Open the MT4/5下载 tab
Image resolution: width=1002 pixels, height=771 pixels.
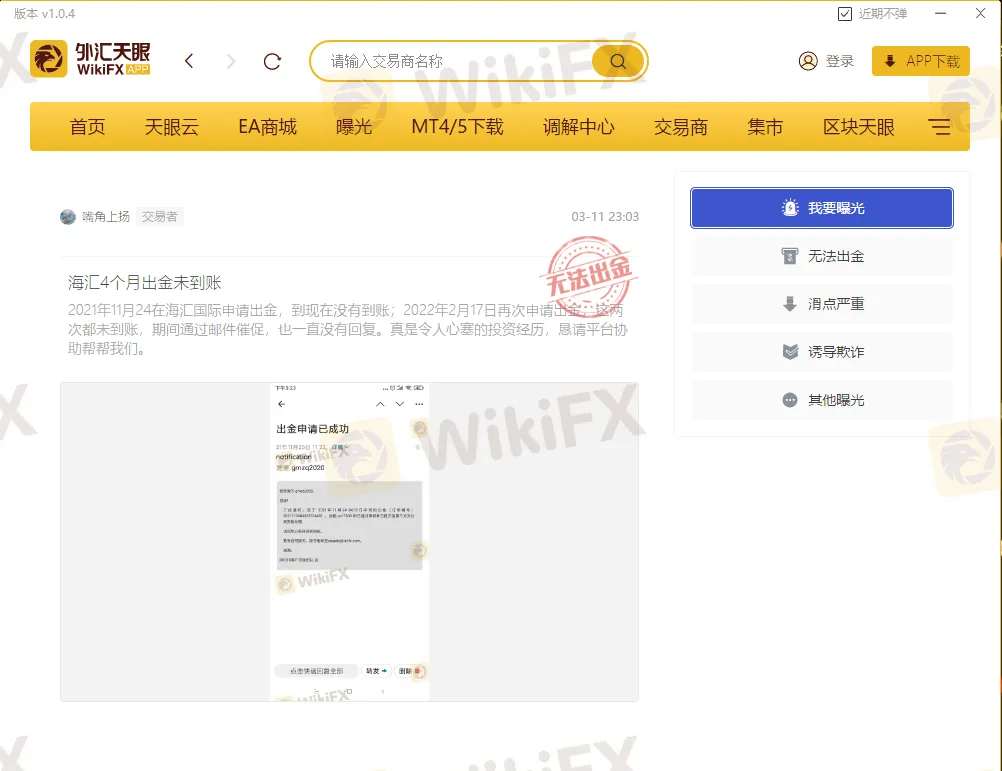click(x=456, y=127)
